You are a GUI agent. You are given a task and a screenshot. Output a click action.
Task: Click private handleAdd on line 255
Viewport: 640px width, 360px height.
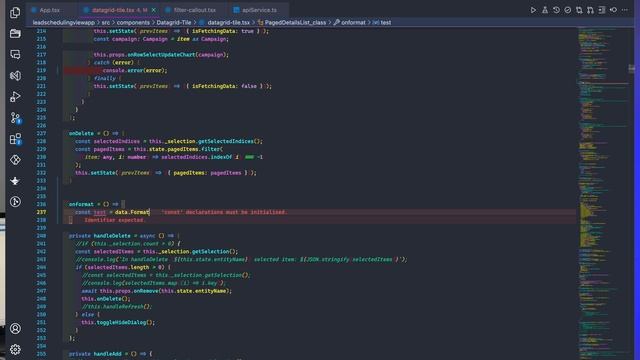coord(95,354)
